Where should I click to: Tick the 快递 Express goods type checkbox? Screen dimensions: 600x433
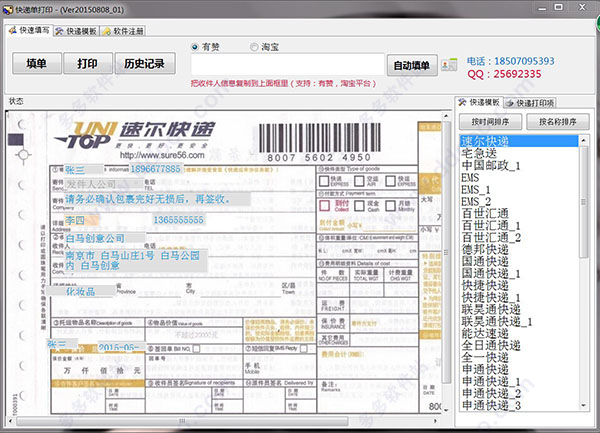pos(324,181)
